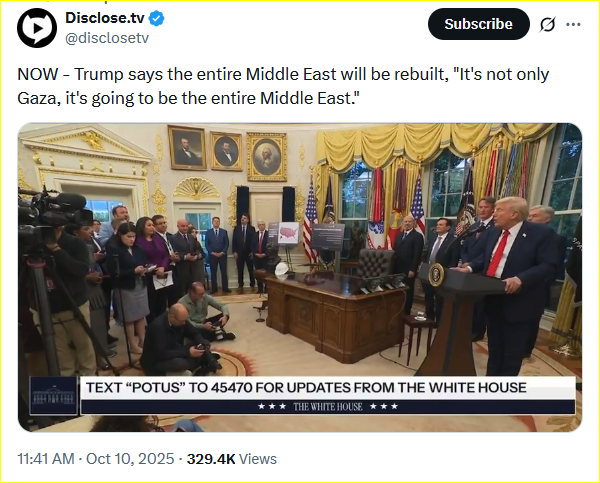Click the presidential seal on the podium
The width and height of the screenshot is (600, 483).
pos(436,274)
